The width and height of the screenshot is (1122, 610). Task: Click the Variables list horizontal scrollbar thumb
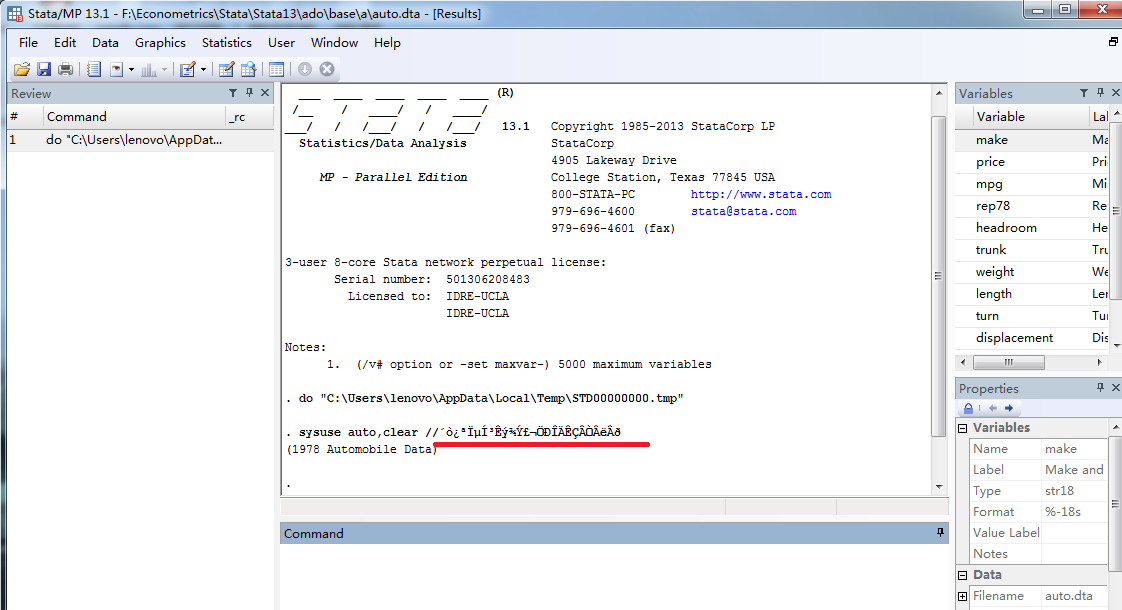coord(1008,362)
